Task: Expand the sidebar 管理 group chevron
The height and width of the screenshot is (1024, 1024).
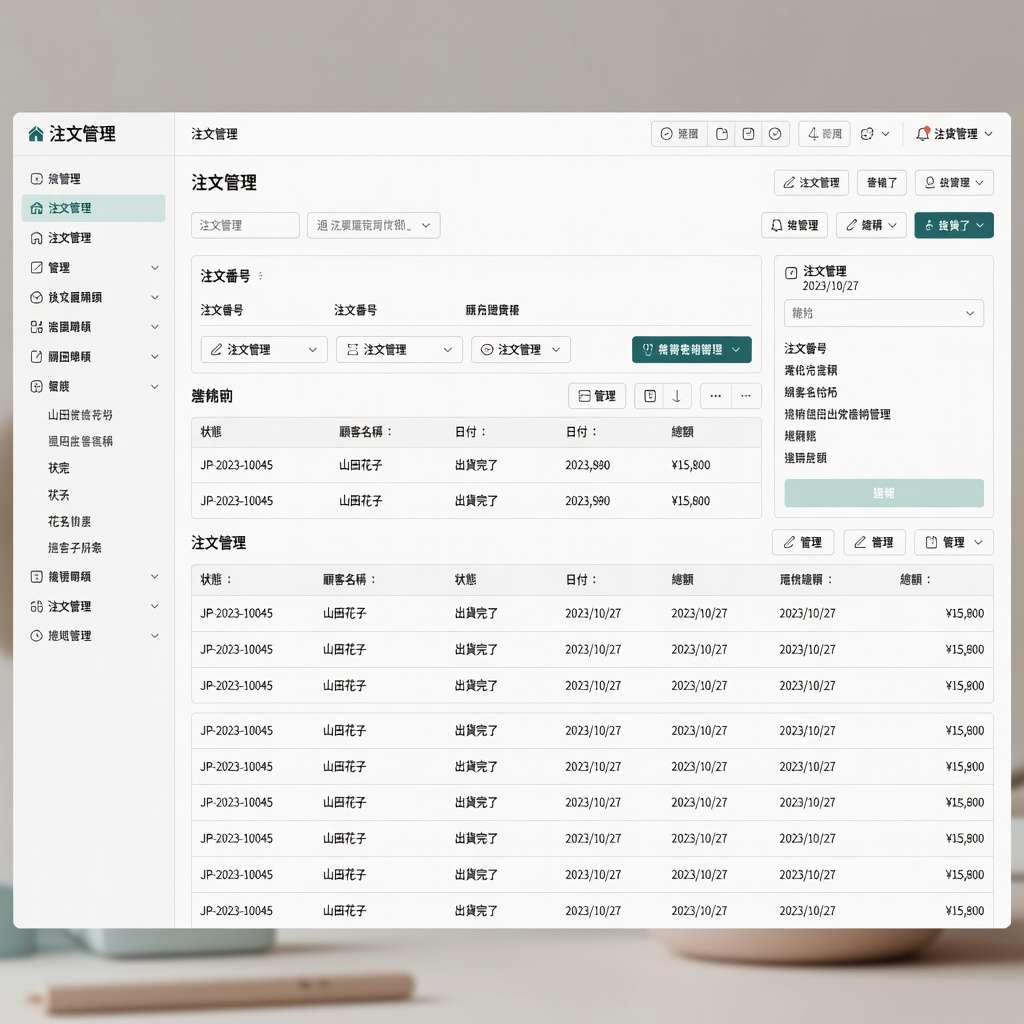Action: (x=155, y=268)
